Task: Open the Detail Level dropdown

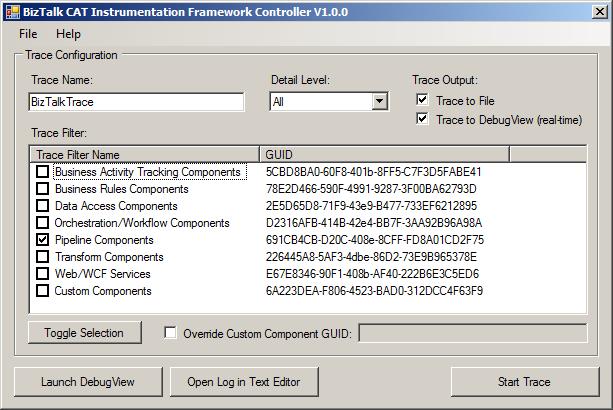Action: (380, 102)
